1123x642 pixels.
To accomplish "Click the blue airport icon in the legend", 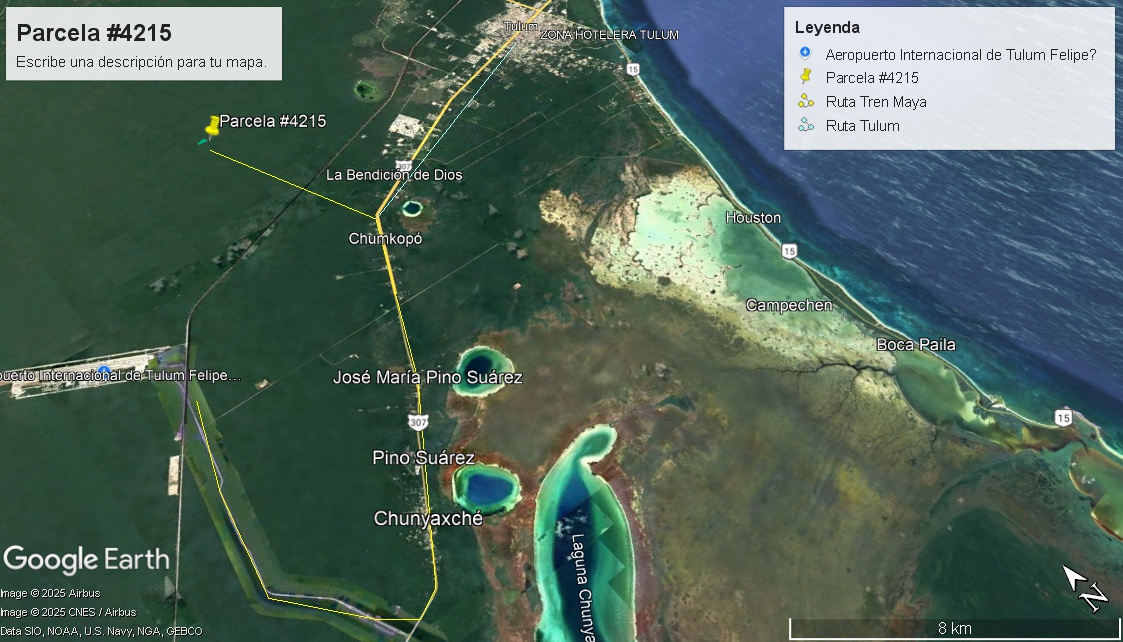I will 805,54.
